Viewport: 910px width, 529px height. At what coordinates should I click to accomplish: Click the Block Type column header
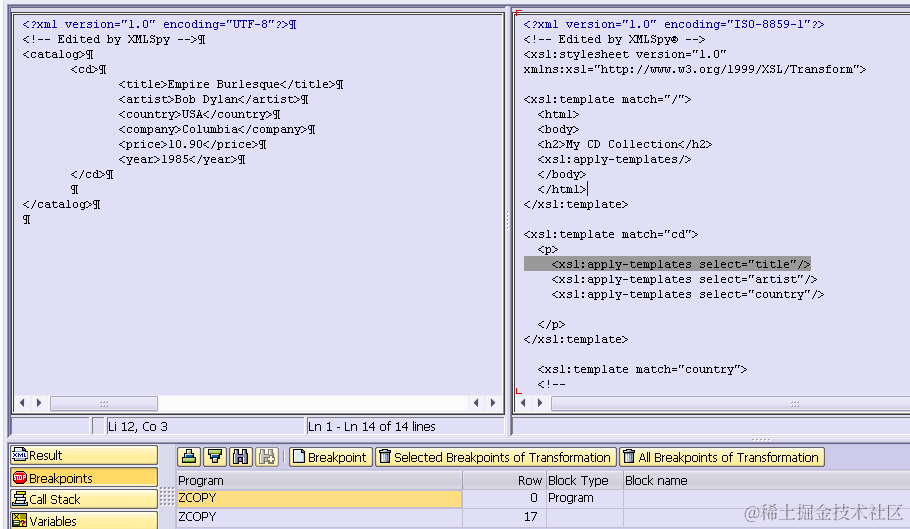tap(584, 480)
